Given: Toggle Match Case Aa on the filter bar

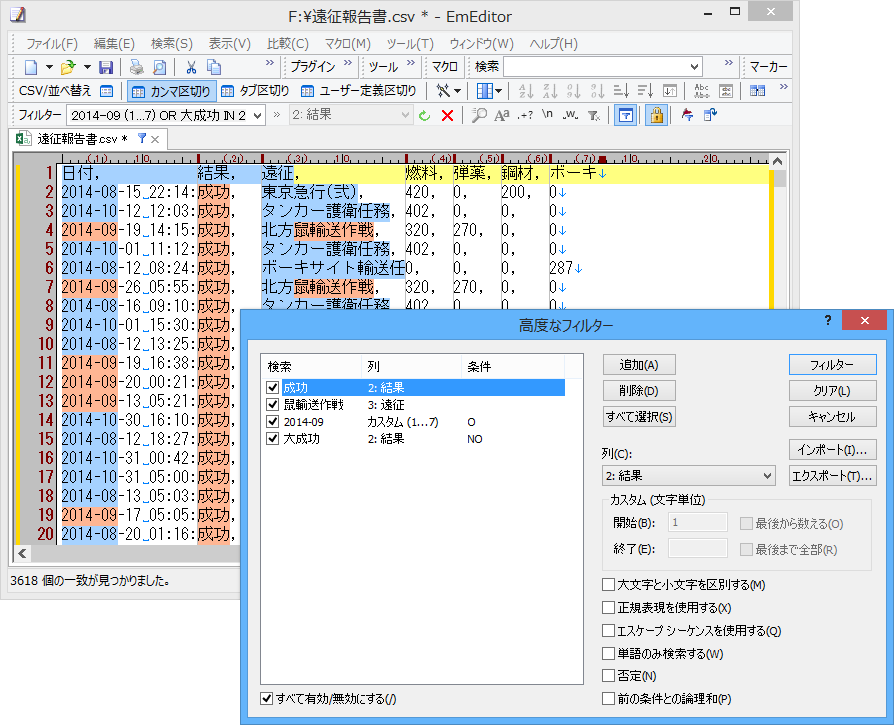Looking at the screenshot, I should [x=502, y=116].
